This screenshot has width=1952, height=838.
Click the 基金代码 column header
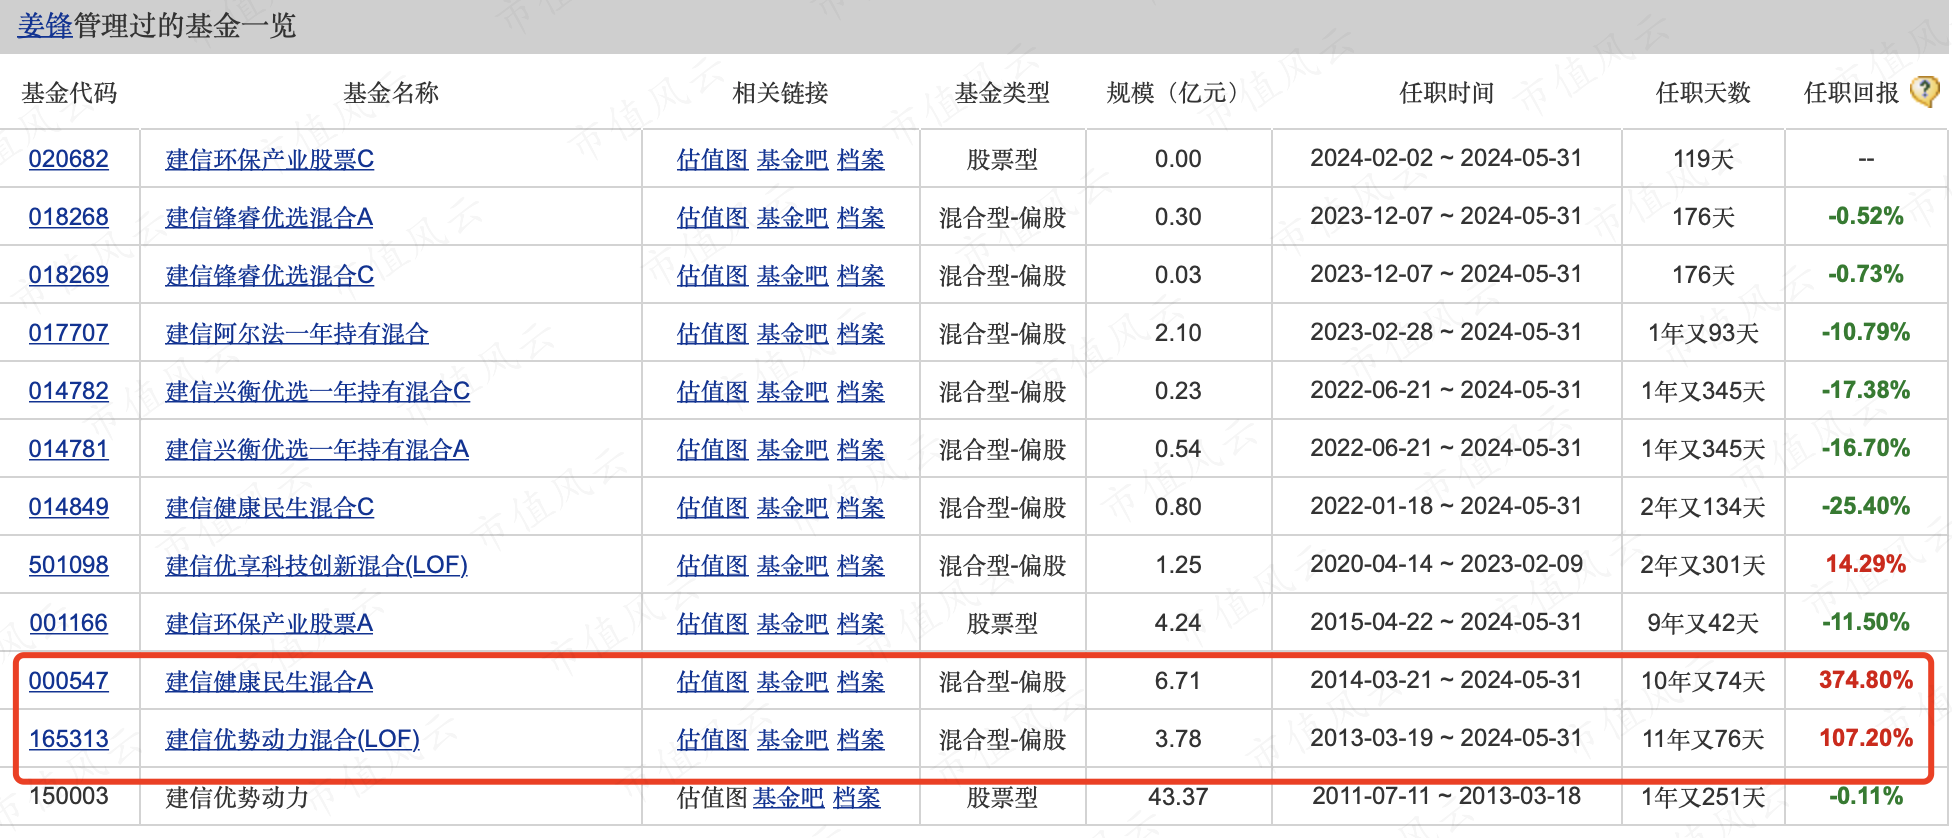[x=69, y=93]
